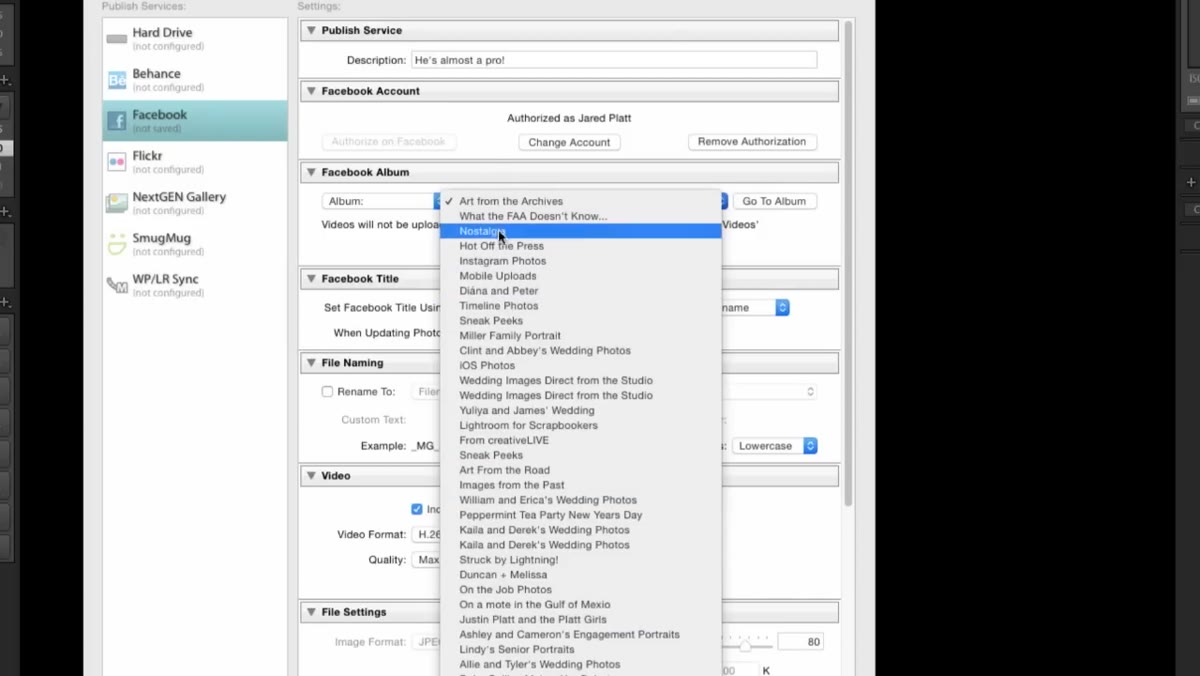Click the Authorized as Jared Platt text
Viewport: 1200px width, 676px height.
(569, 118)
